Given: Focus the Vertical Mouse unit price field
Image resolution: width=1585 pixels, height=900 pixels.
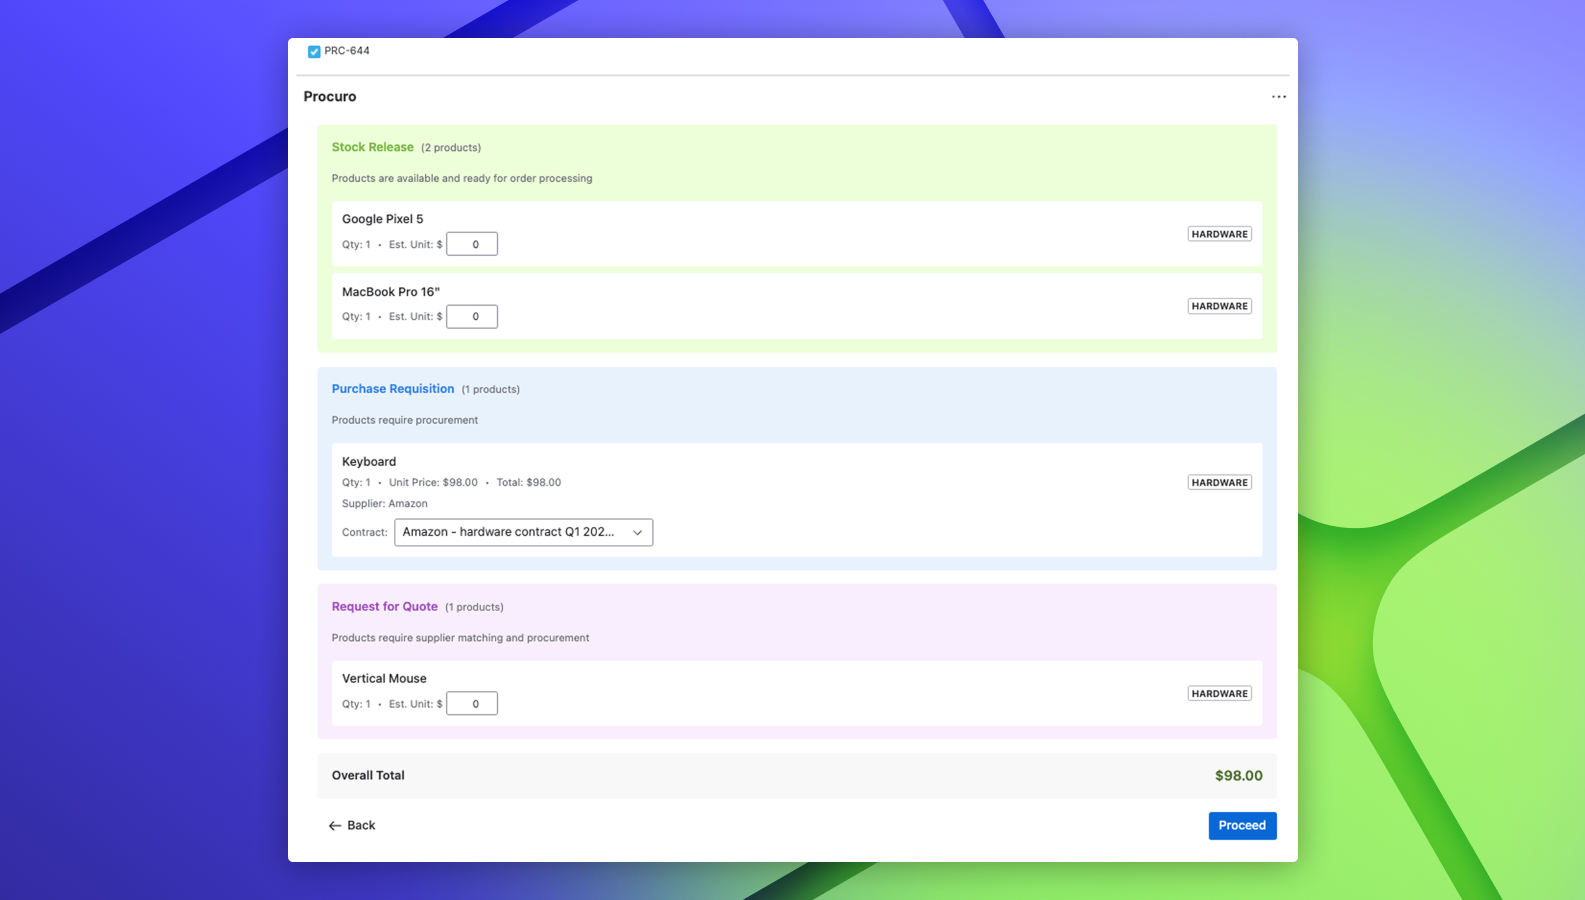Looking at the screenshot, I should (472, 704).
